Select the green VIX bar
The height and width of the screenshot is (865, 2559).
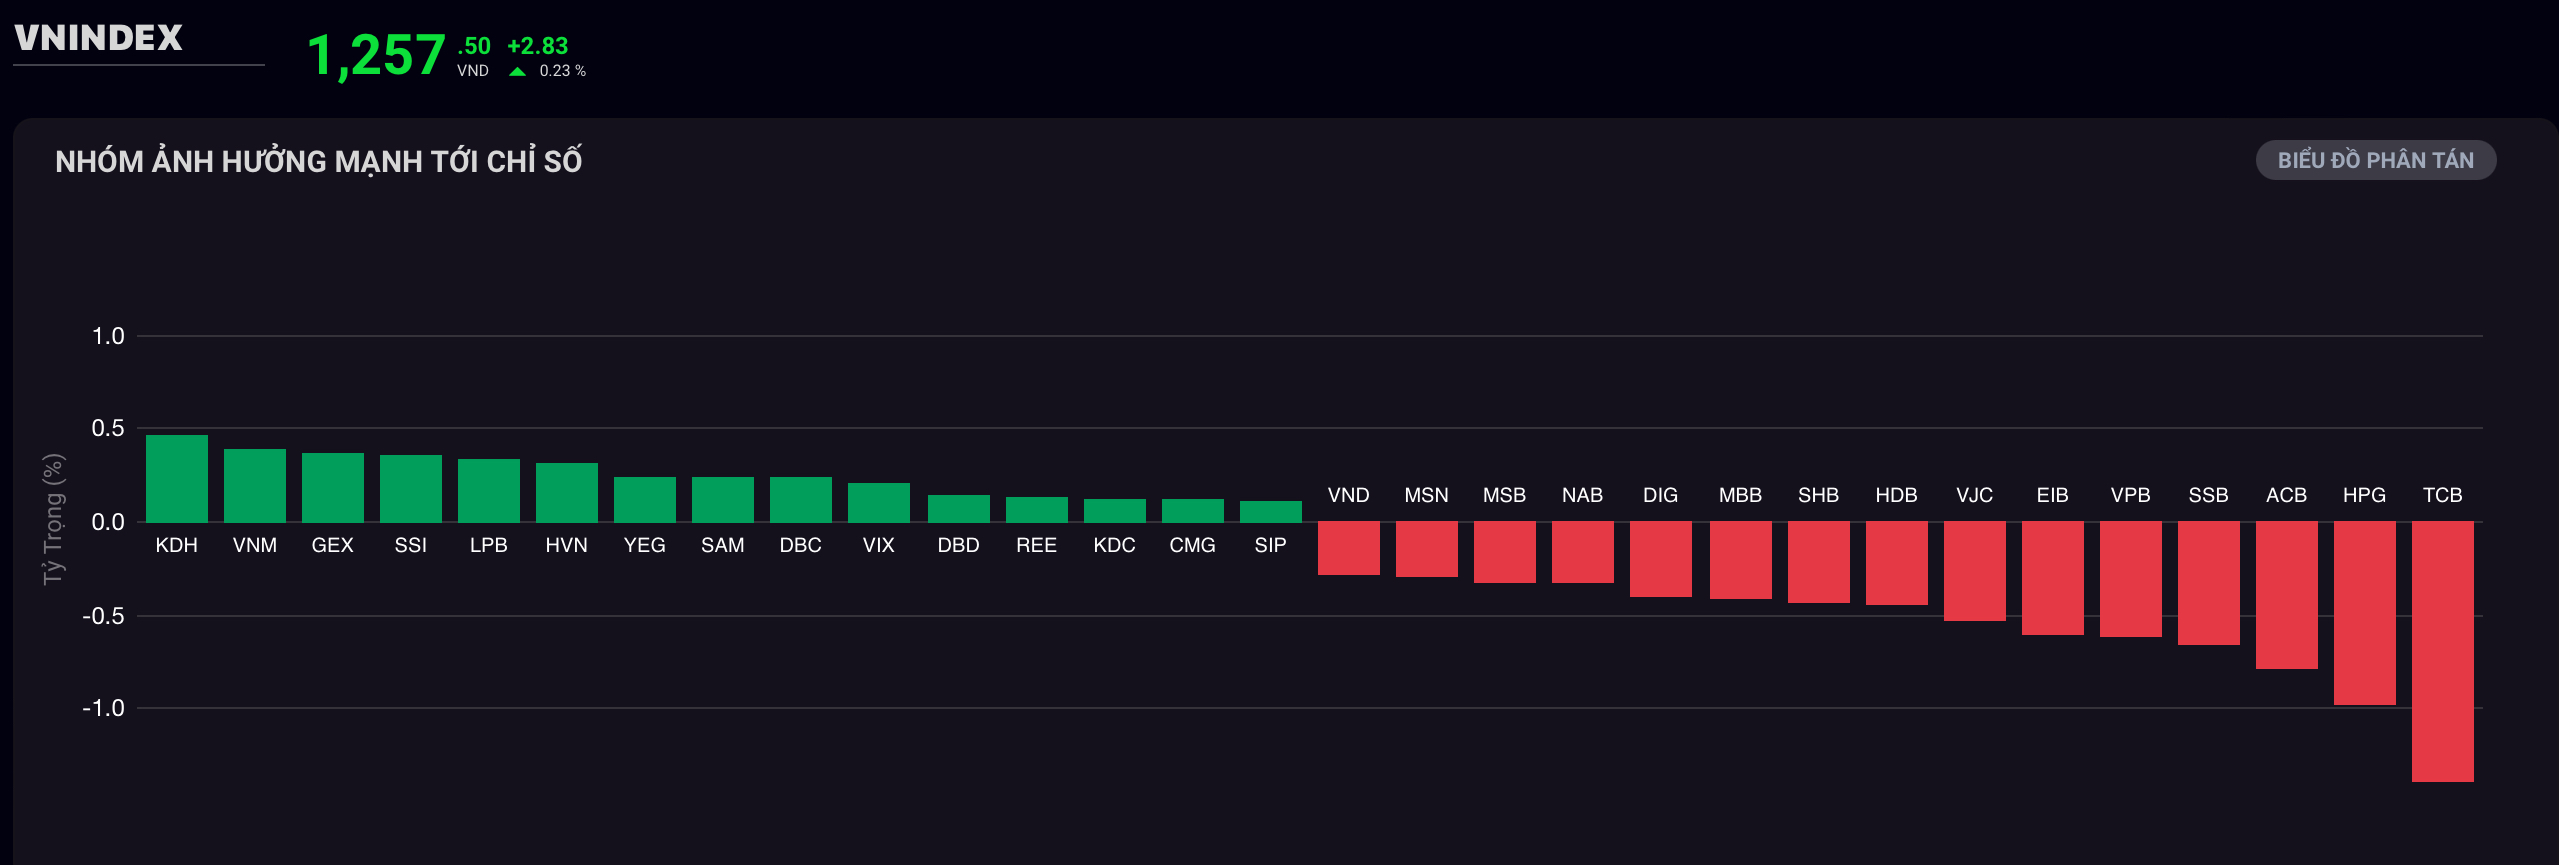(879, 502)
